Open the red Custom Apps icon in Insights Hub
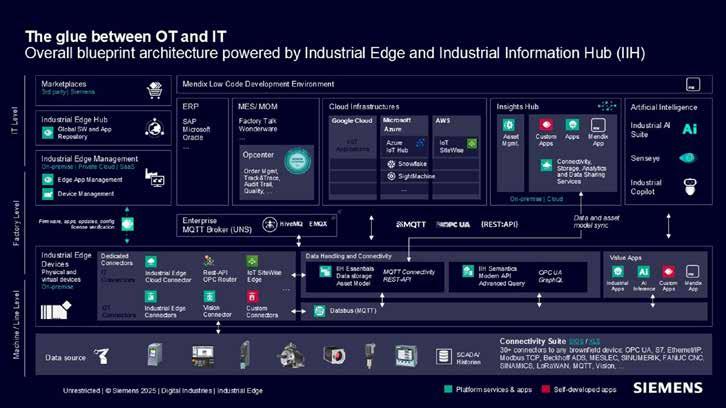This screenshot has width=726, height=408. [x=545, y=125]
